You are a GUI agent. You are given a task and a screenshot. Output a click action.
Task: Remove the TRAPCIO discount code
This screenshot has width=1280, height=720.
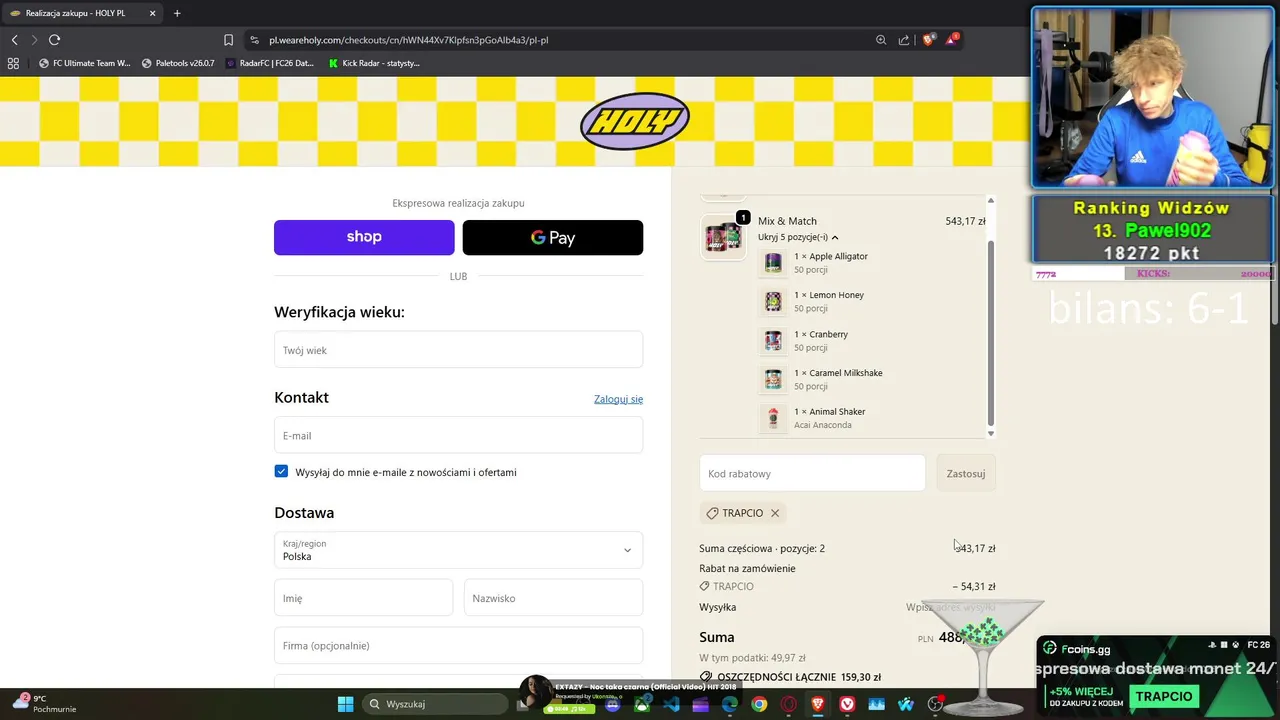click(x=775, y=513)
